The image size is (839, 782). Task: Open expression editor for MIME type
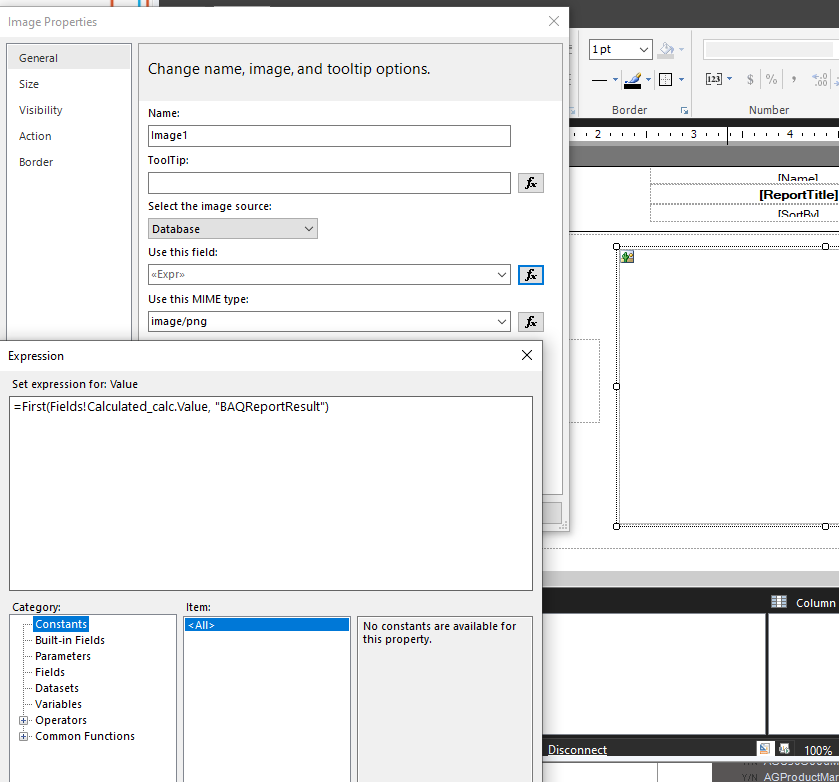click(x=530, y=322)
